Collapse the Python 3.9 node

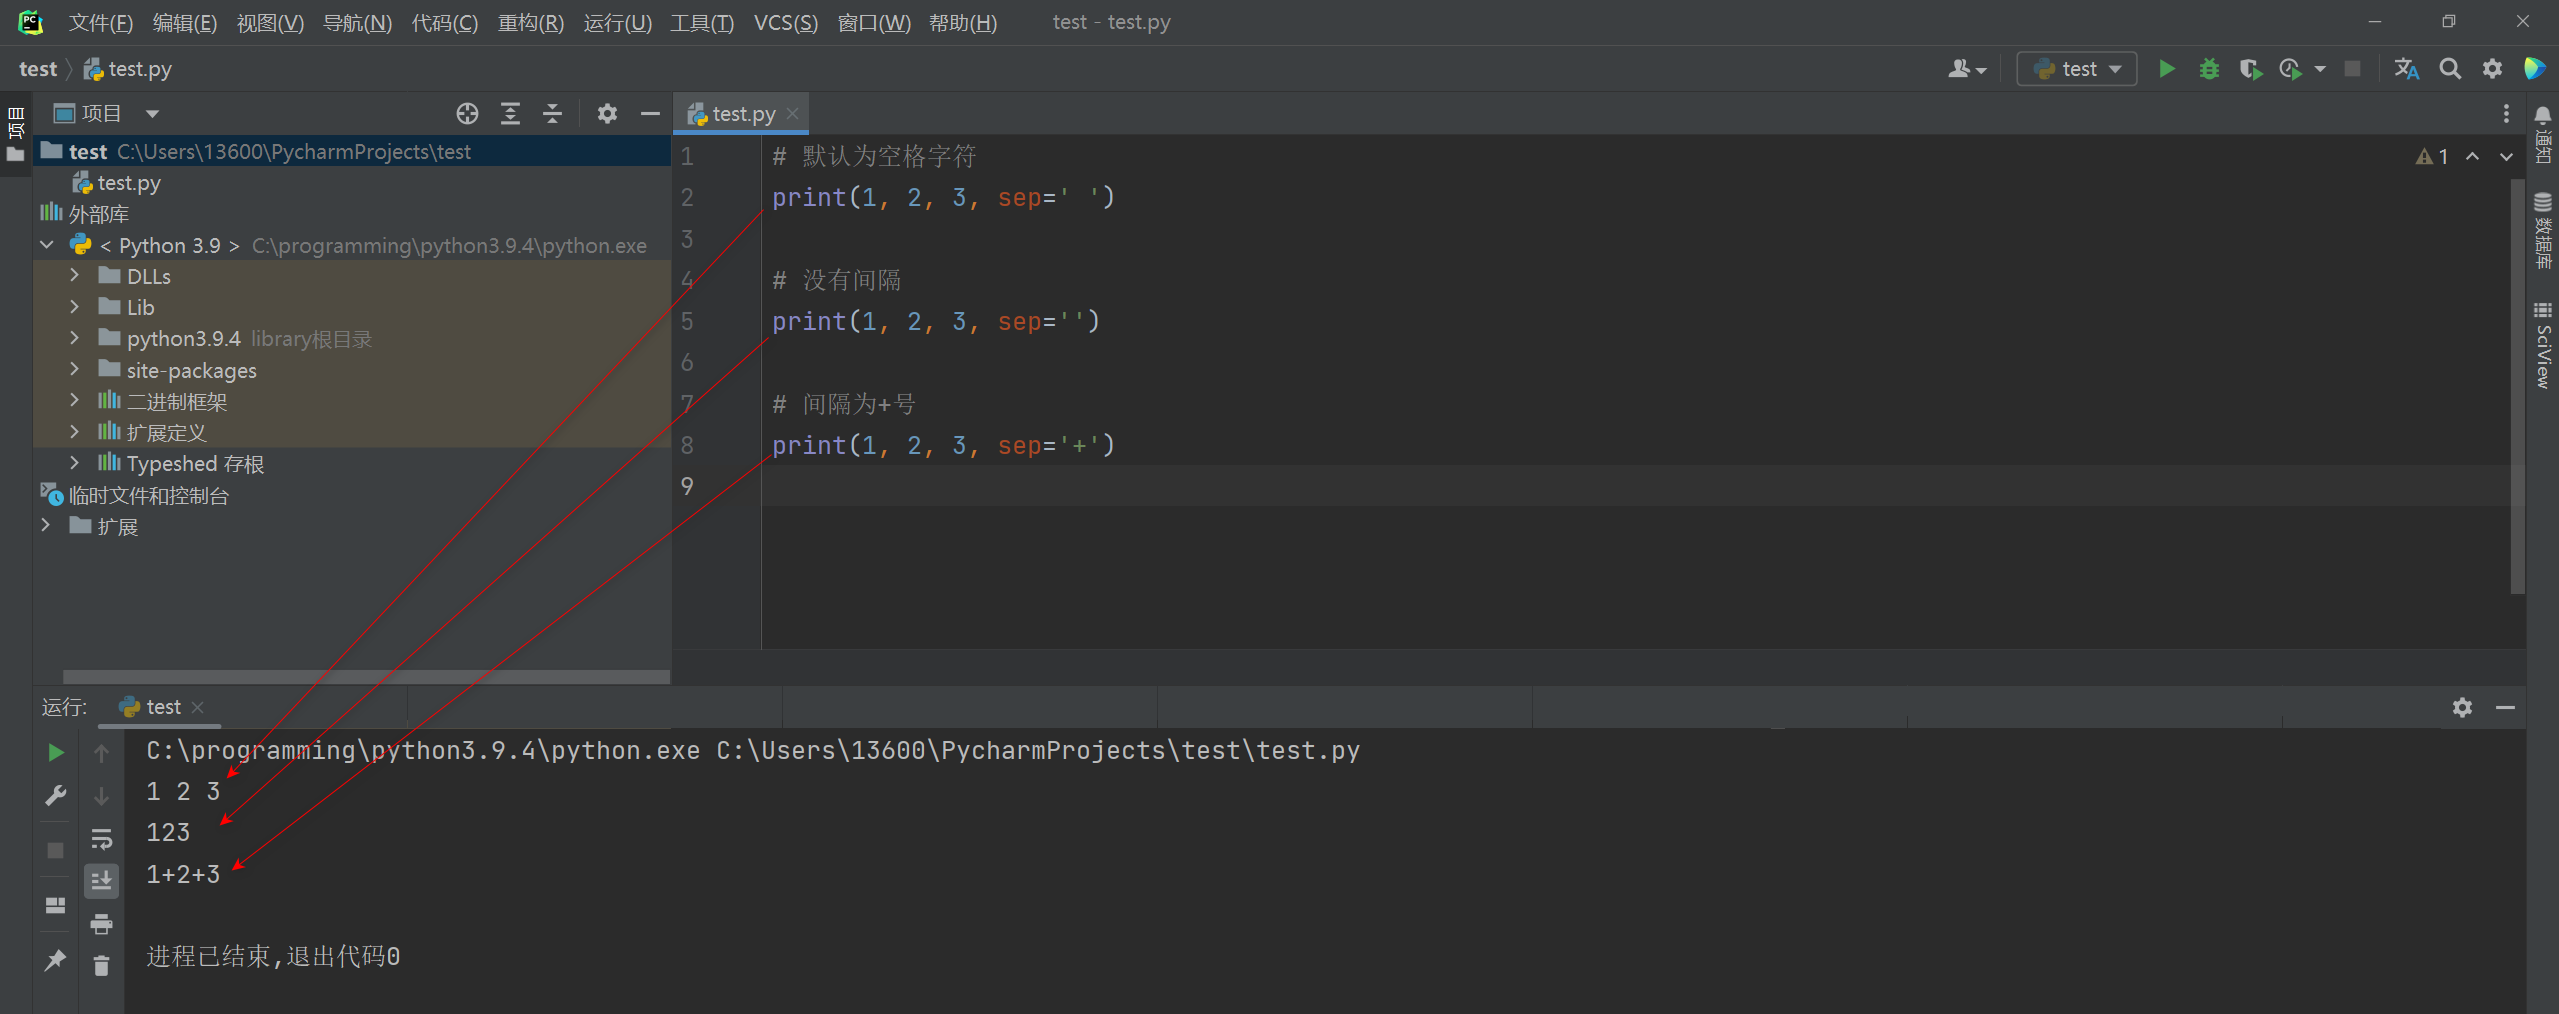pos(47,245)
